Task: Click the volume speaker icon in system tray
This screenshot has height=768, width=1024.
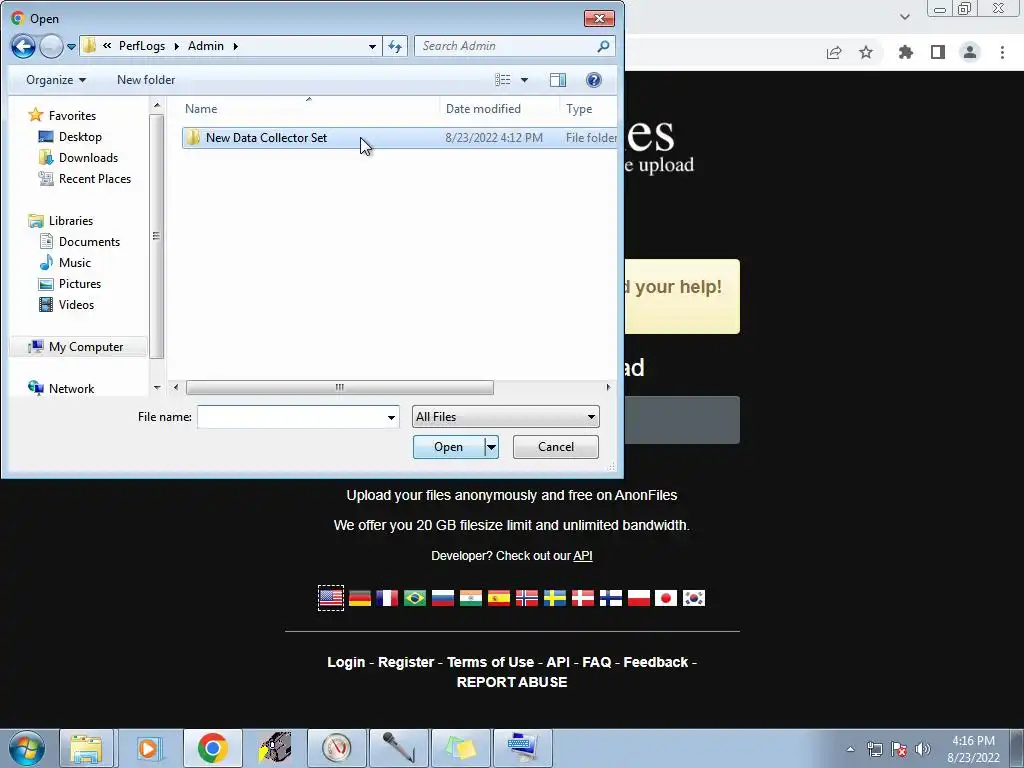Action: [x=922, y=749]
